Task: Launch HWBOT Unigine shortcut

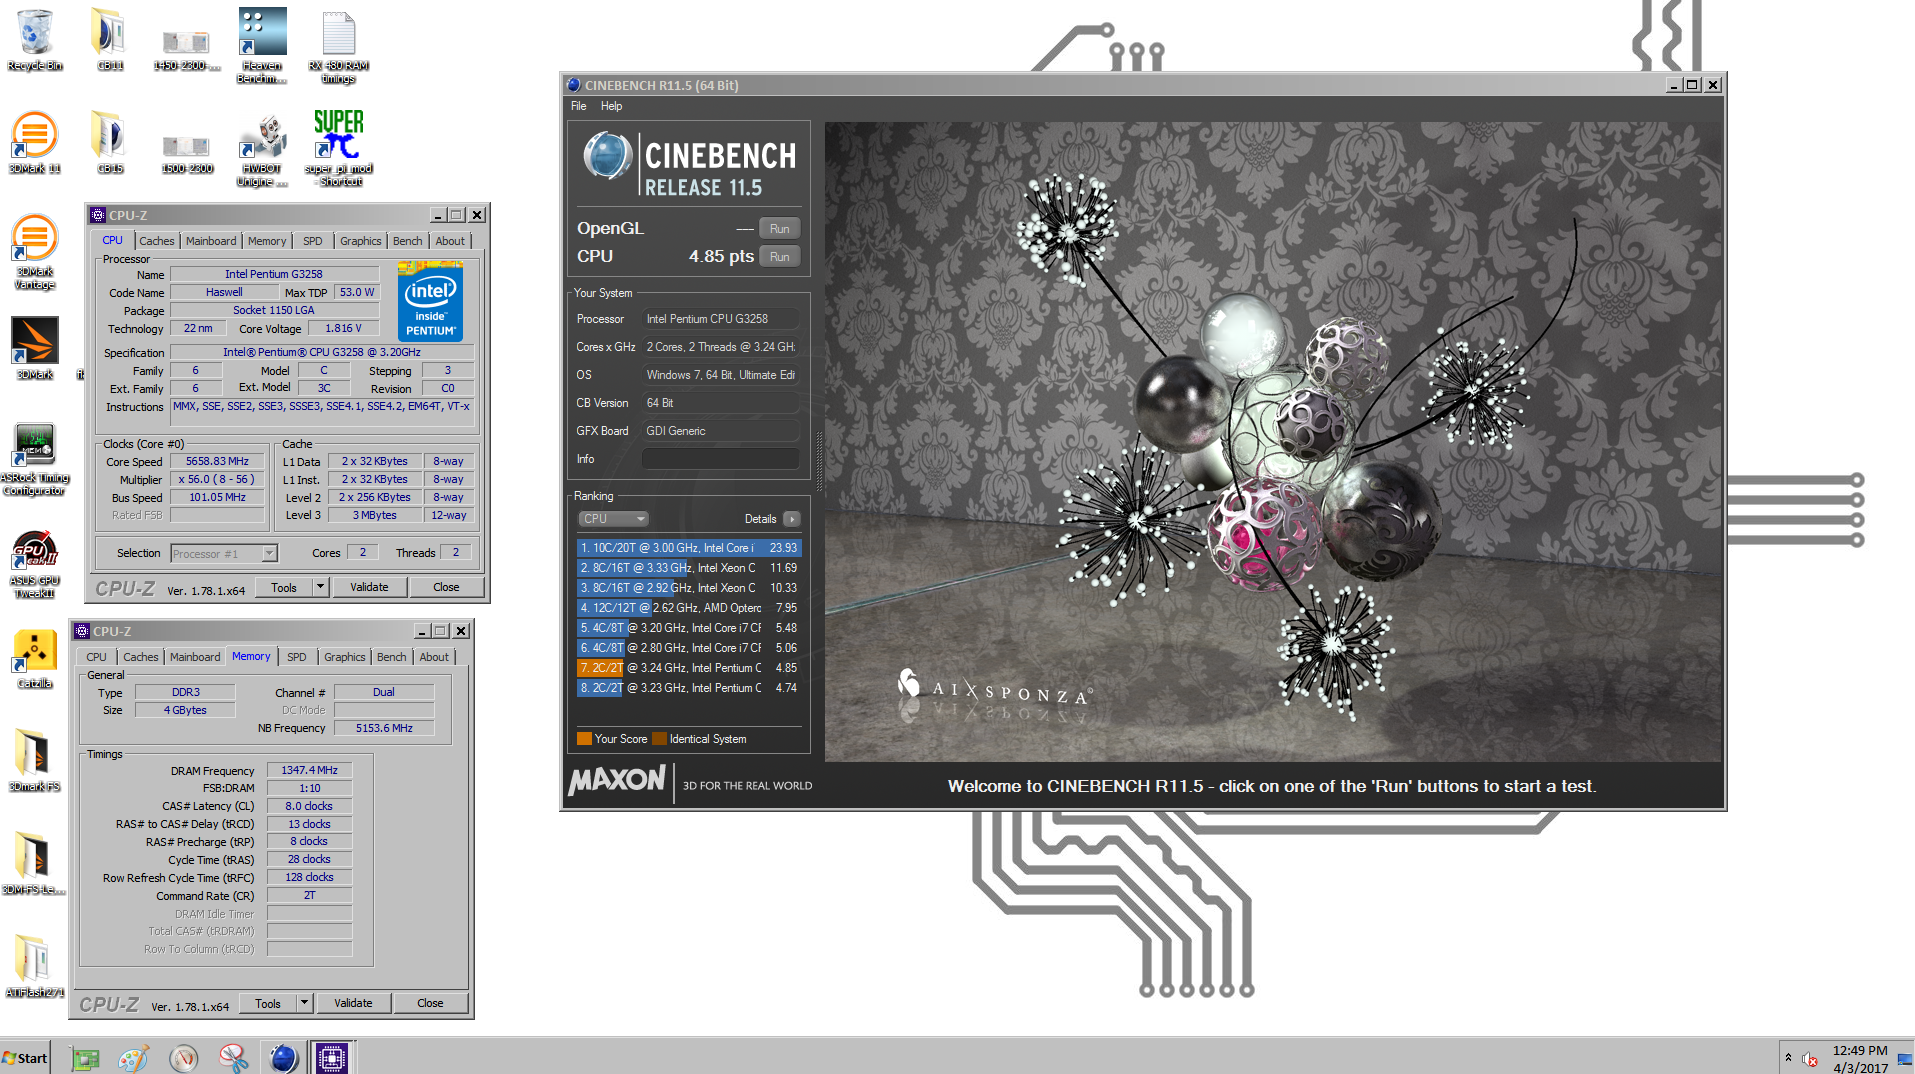Action: 262,150
